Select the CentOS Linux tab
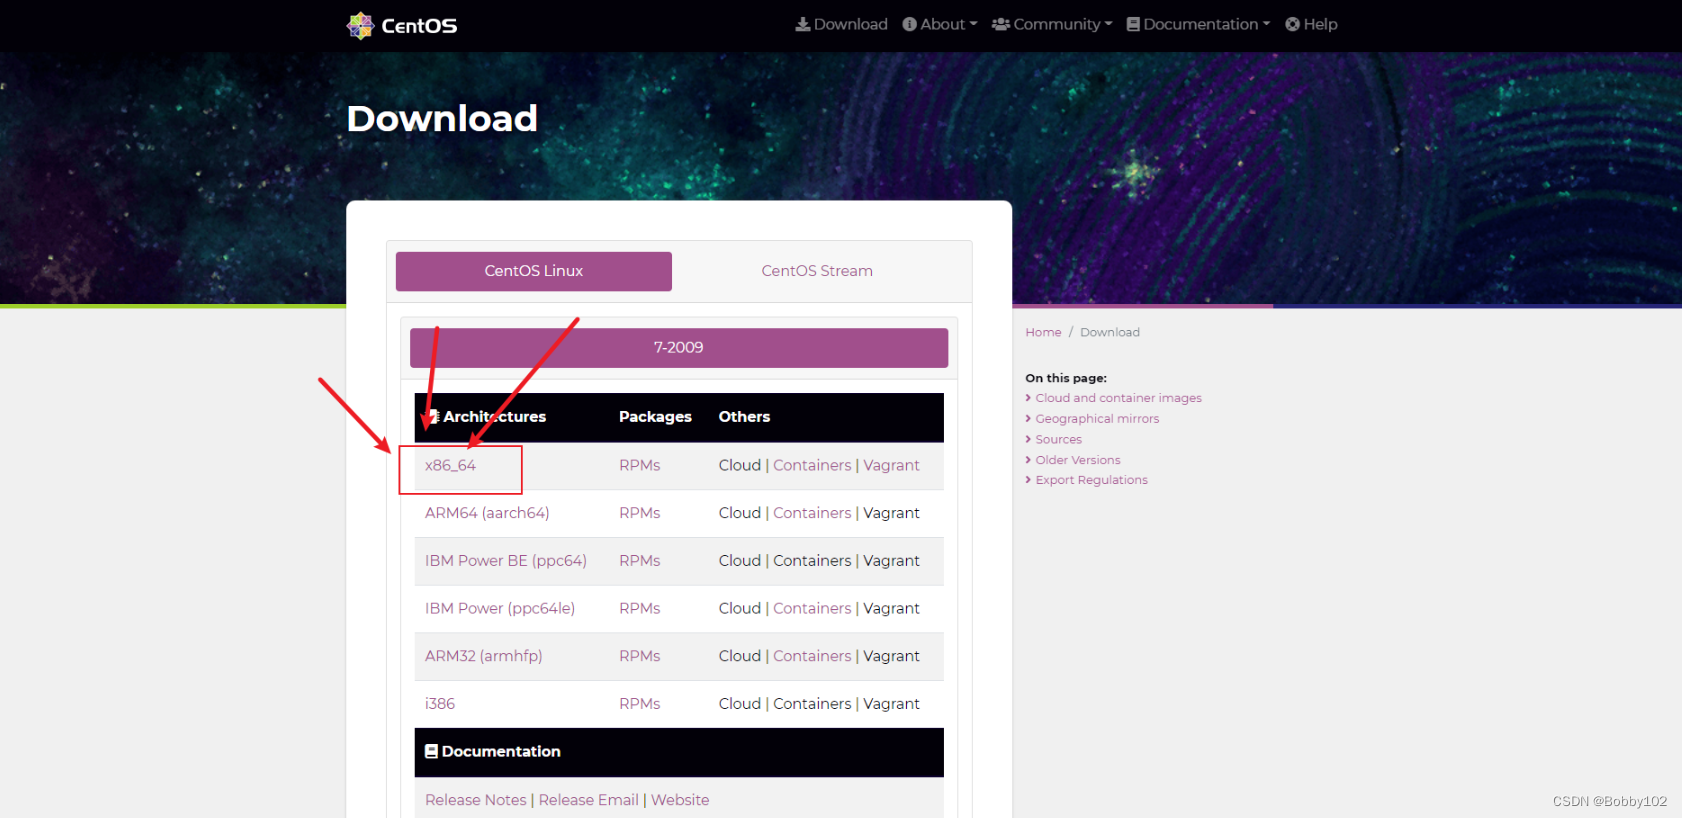 point(534,271)
